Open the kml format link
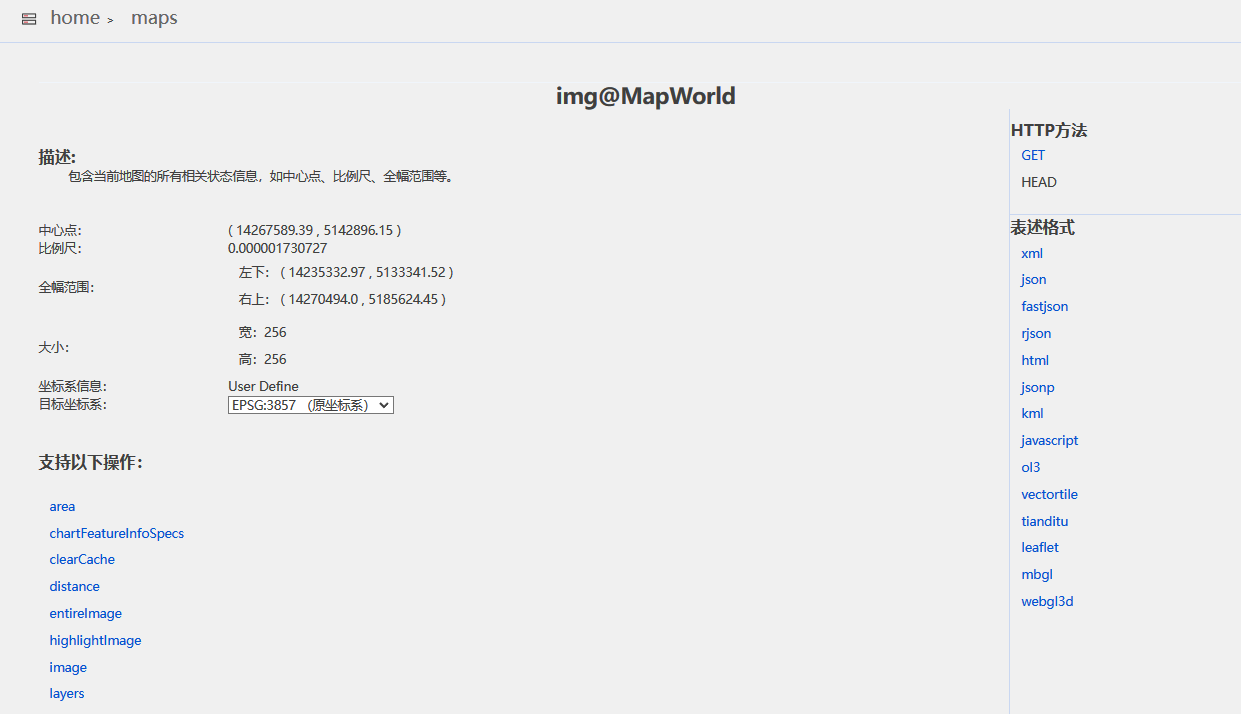Viewport: 1241px width, 714px height. coord(1032,413)
